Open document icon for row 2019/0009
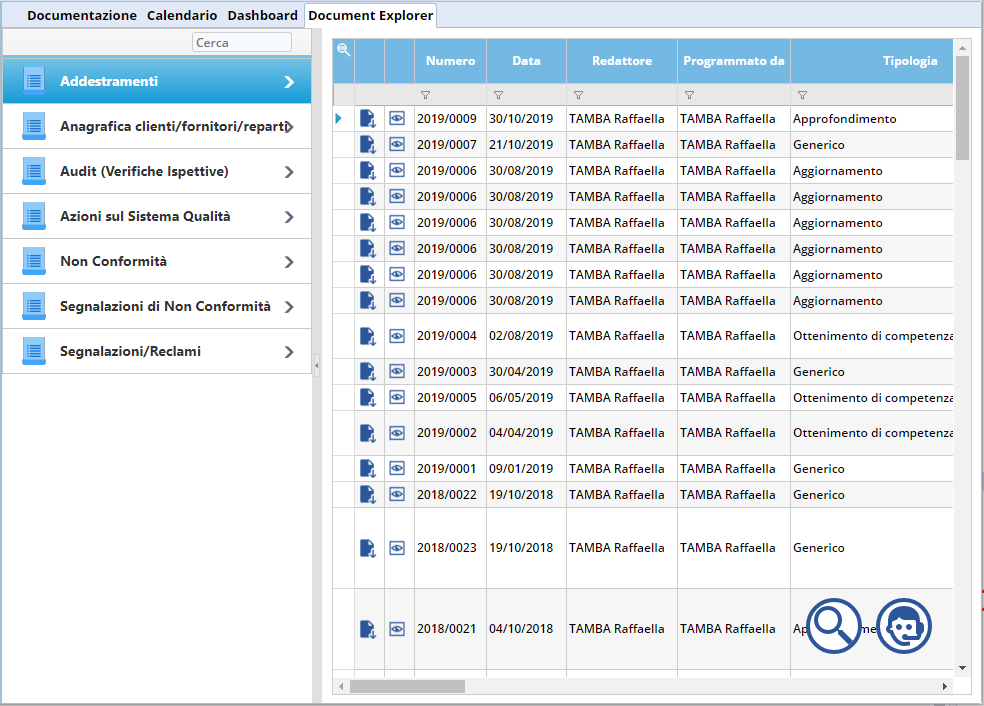 (368, 119)
